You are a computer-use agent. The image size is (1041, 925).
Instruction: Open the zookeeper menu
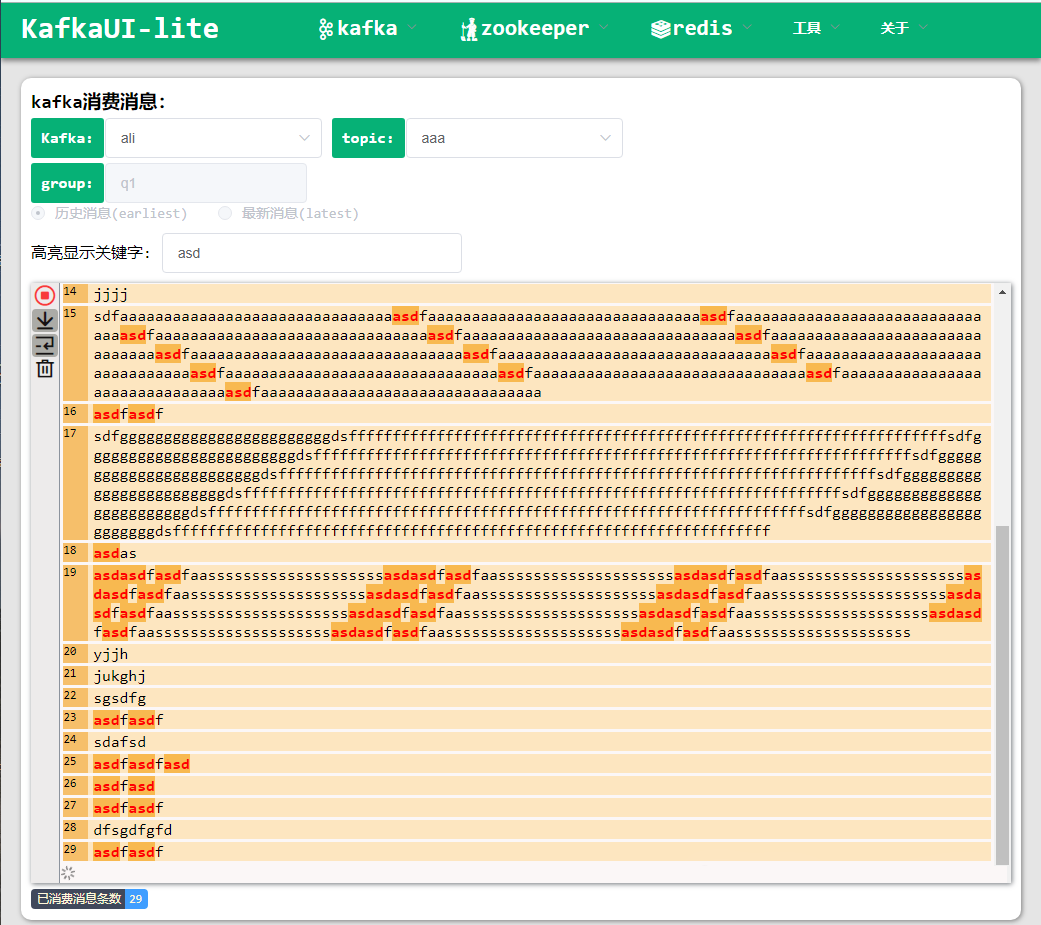pos(535,29)
